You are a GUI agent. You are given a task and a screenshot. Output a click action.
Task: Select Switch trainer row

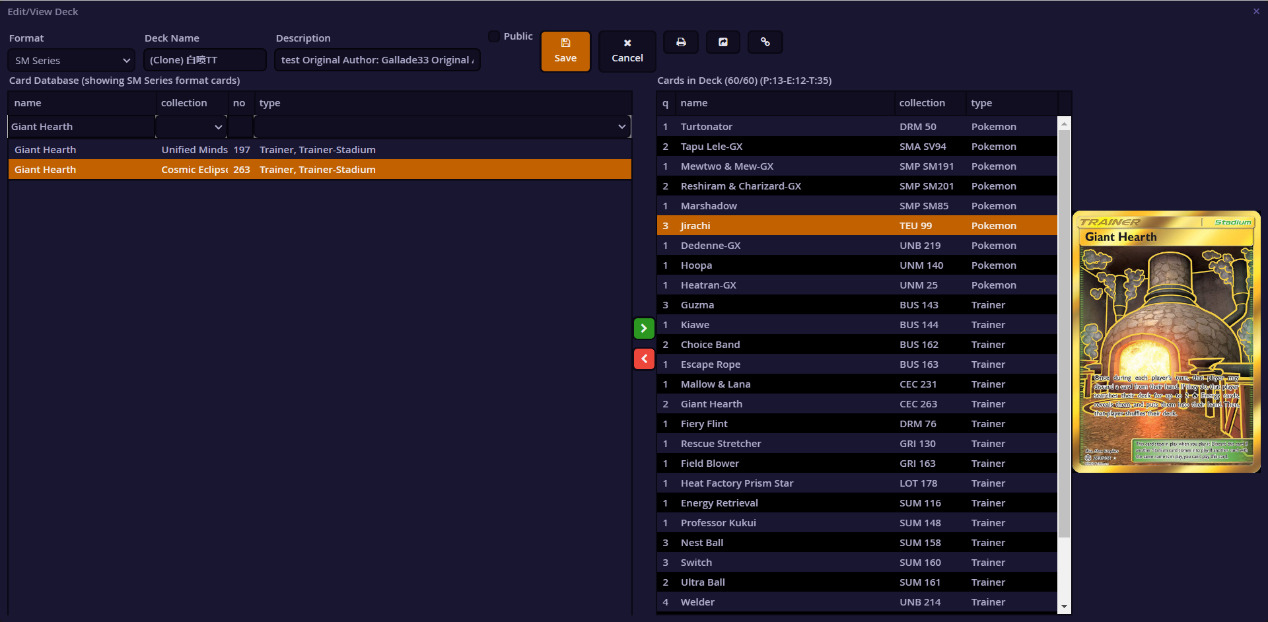tap(857, 562)
